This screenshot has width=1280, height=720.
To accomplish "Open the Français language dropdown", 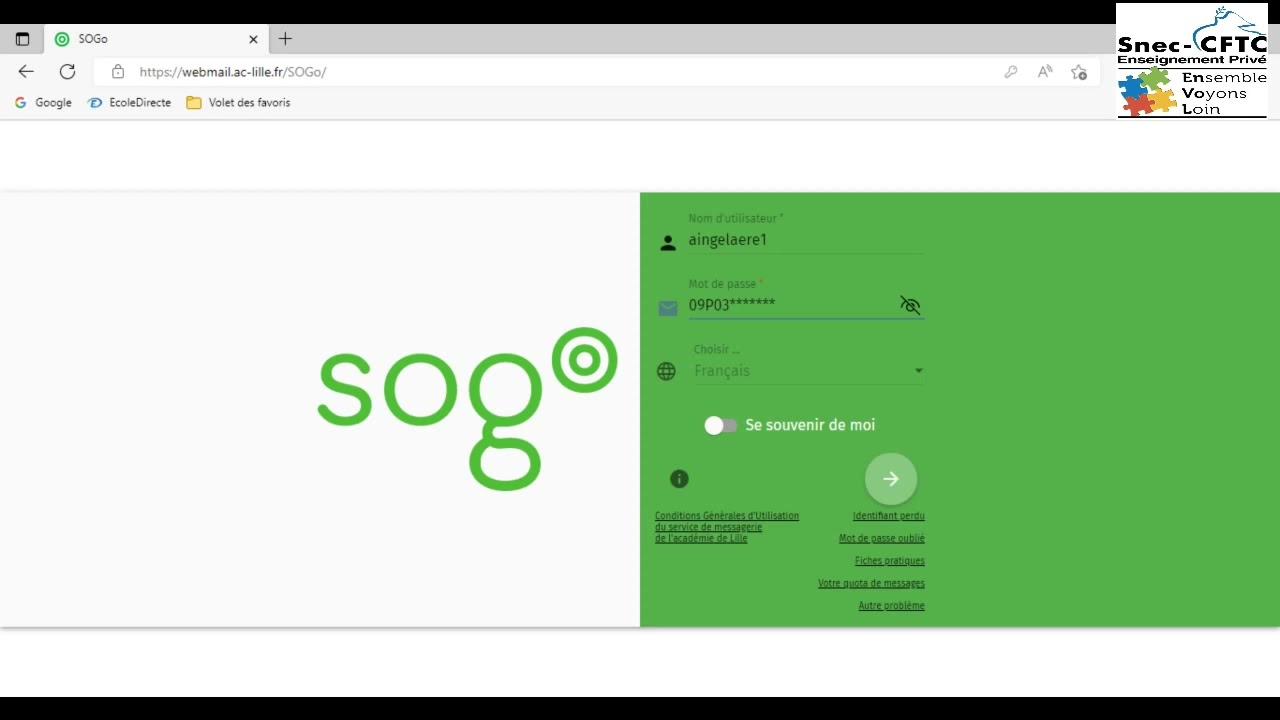I will (808, 371).
